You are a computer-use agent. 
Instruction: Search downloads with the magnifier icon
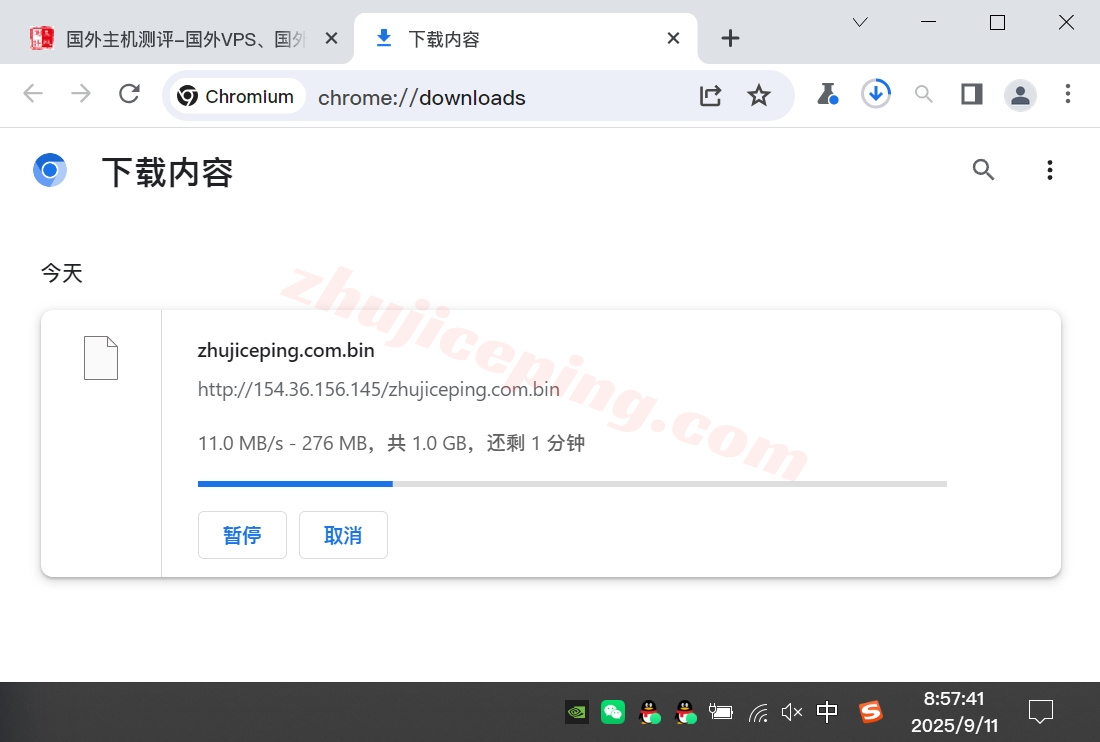[x=983, y=170]
